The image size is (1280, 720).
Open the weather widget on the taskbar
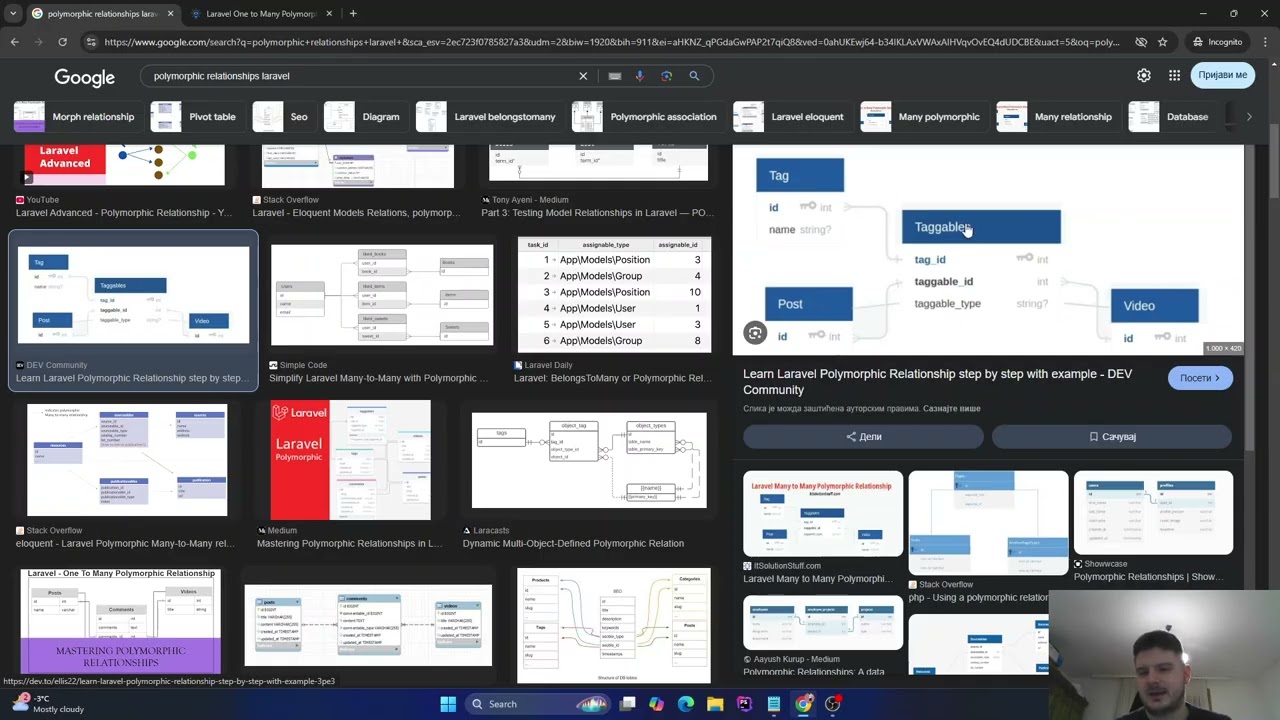click(x=47, y=704)
